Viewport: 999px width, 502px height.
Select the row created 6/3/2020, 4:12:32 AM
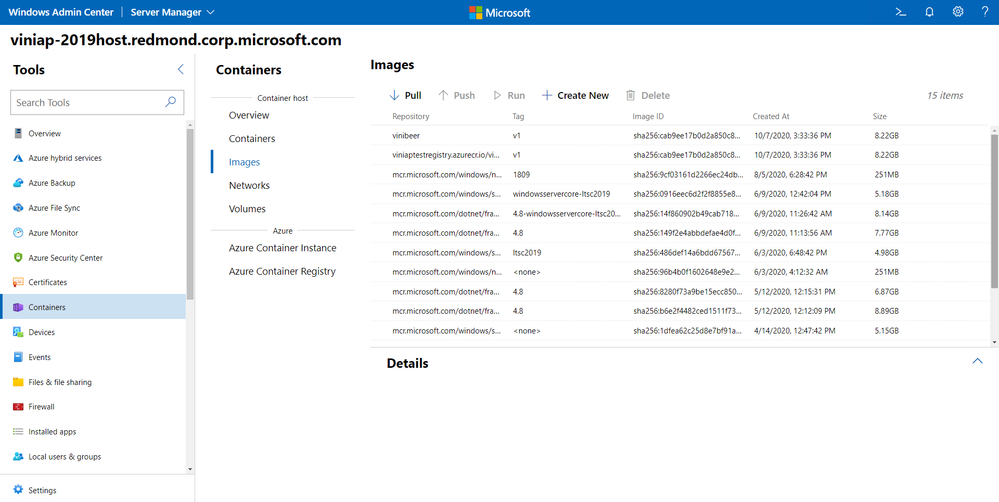click(680, 272)
